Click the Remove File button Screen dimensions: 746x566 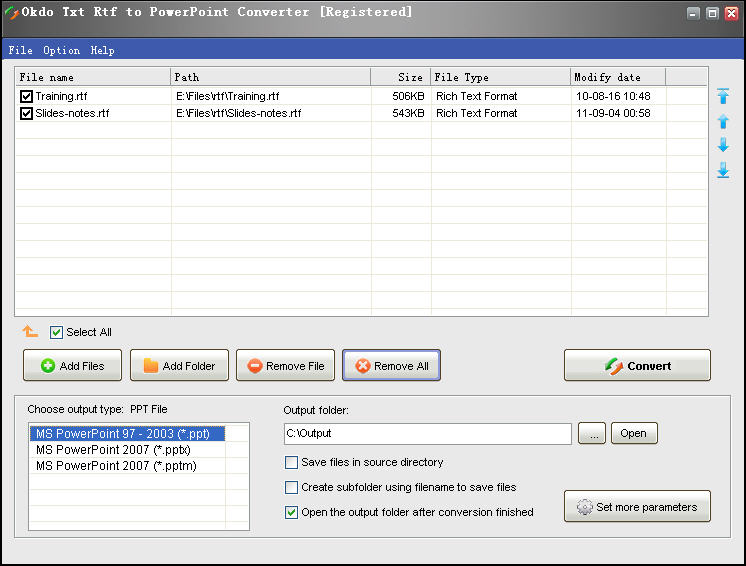point(285,365)
